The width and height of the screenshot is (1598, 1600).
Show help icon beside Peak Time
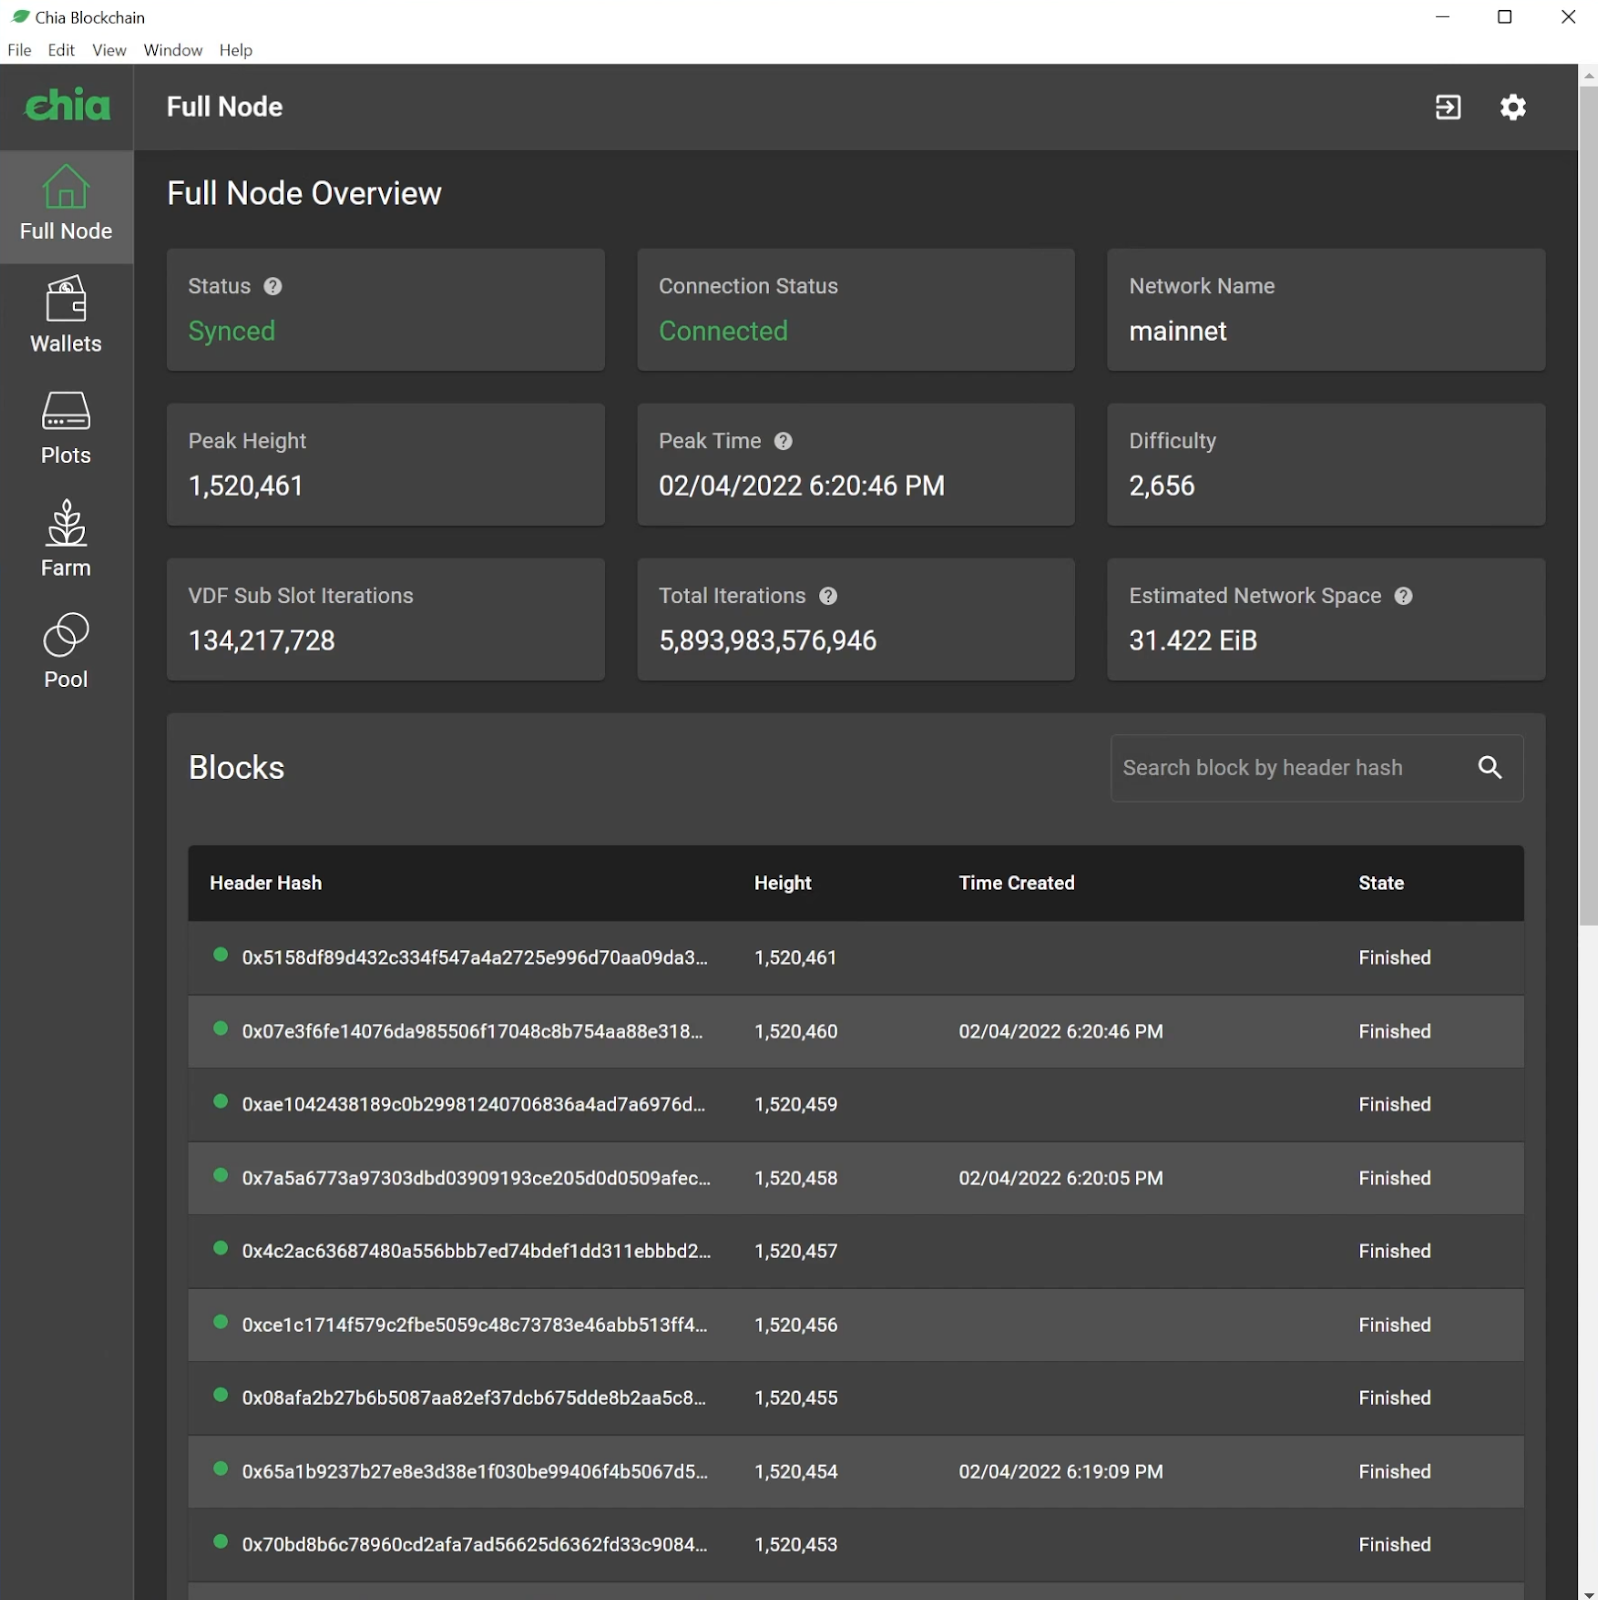tap(783, 441)
